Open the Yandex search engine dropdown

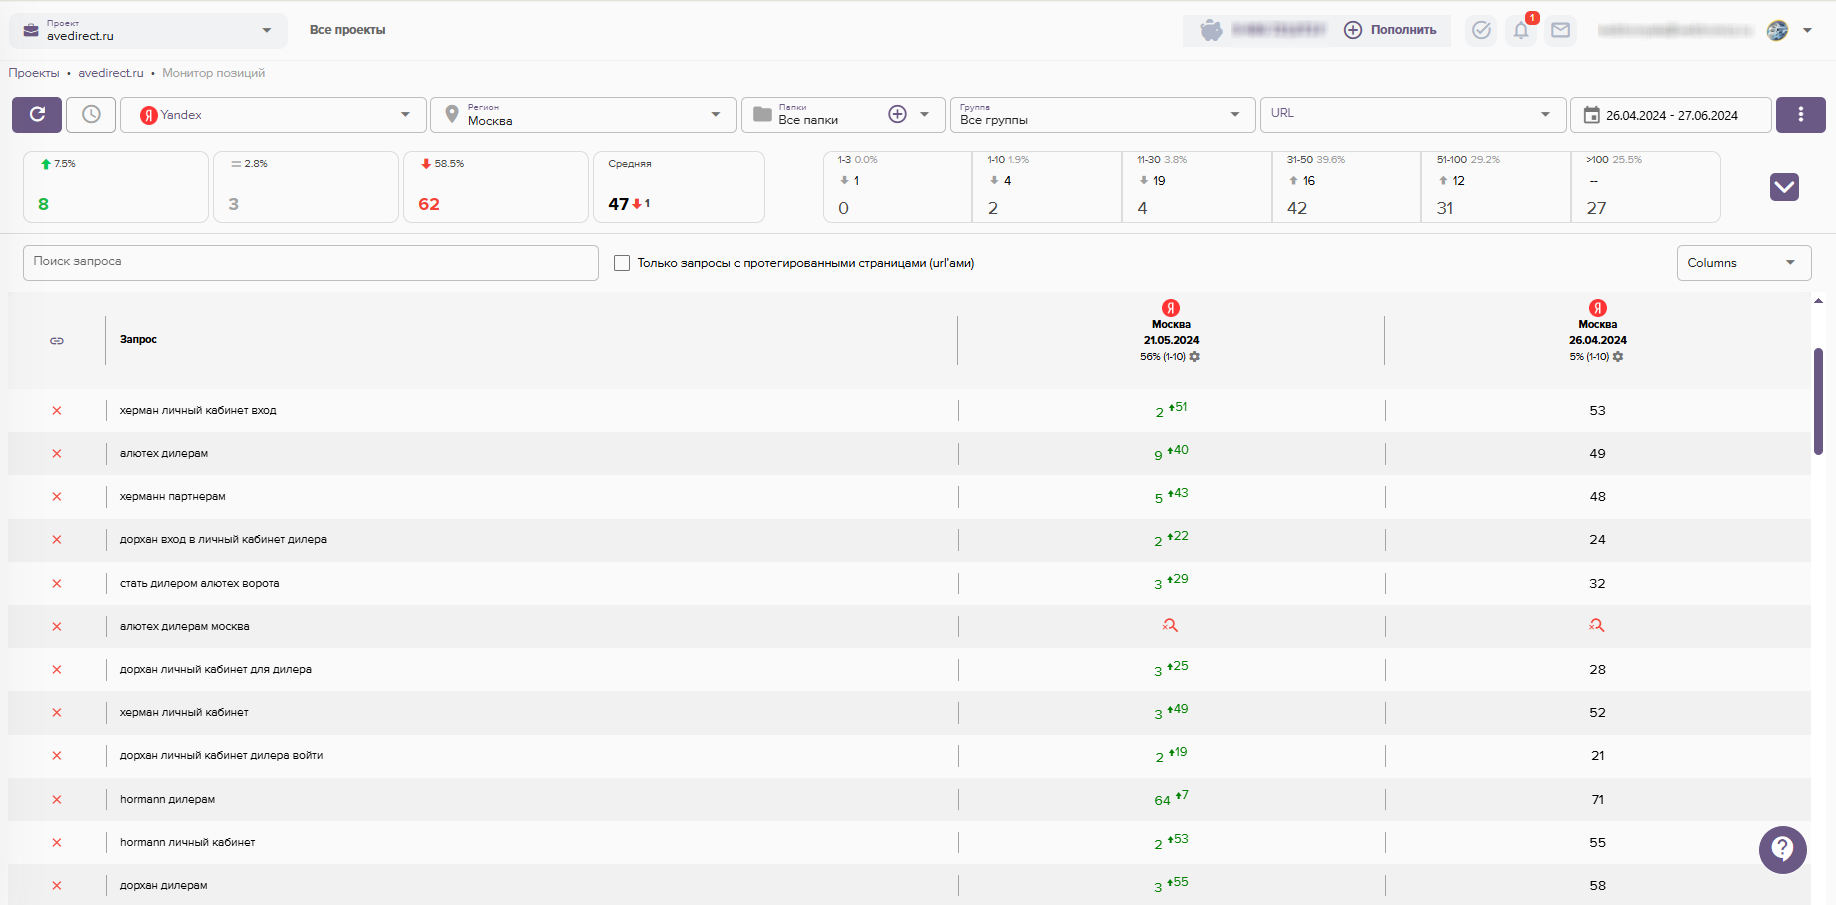point(273,115)
